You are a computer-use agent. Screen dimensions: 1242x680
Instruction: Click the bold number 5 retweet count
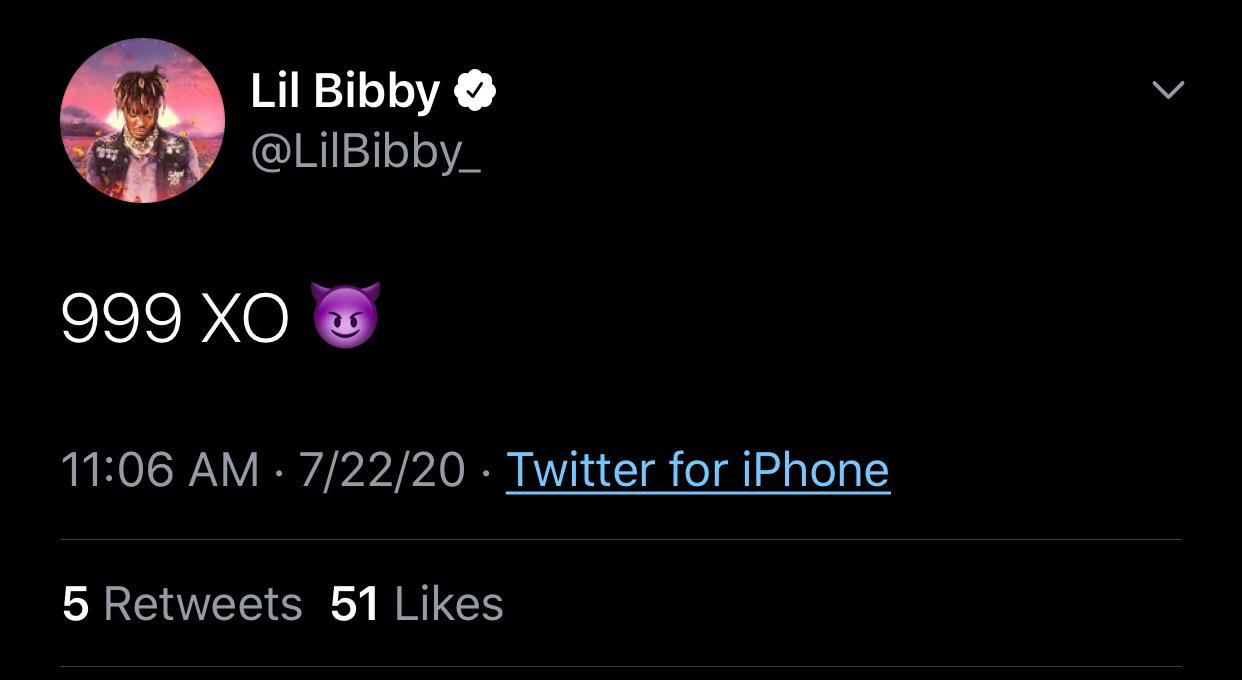pos(75,604)
